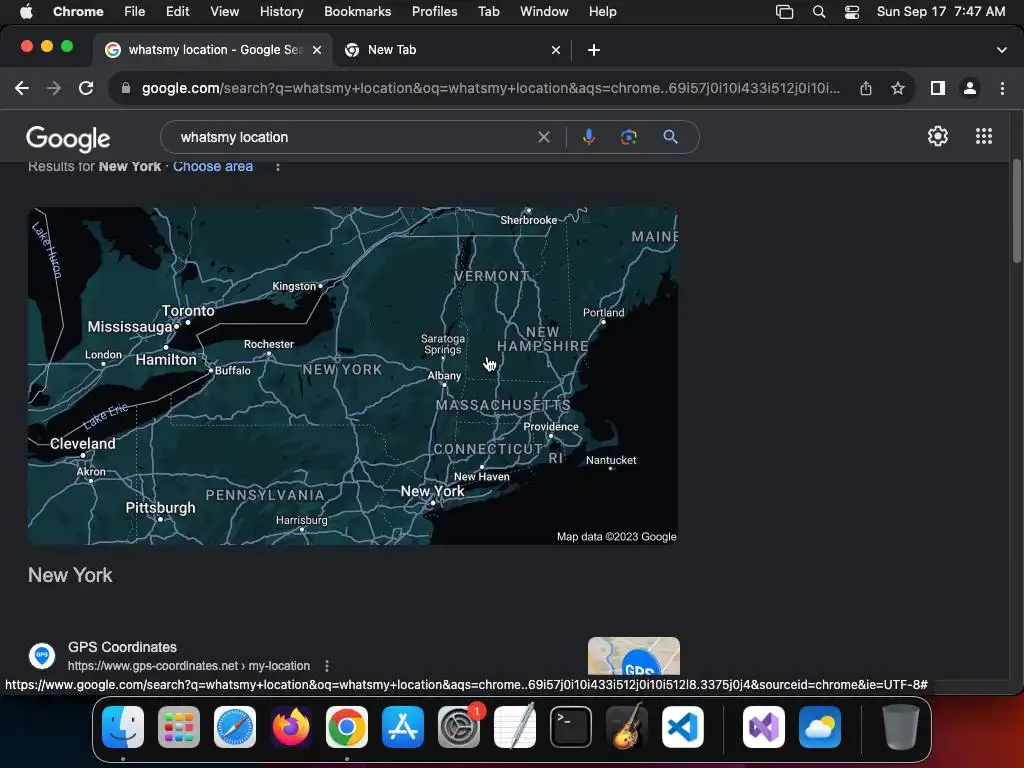Reload the current page
The height and width of the screenshot is (768, 1024).
coord(86,88)
